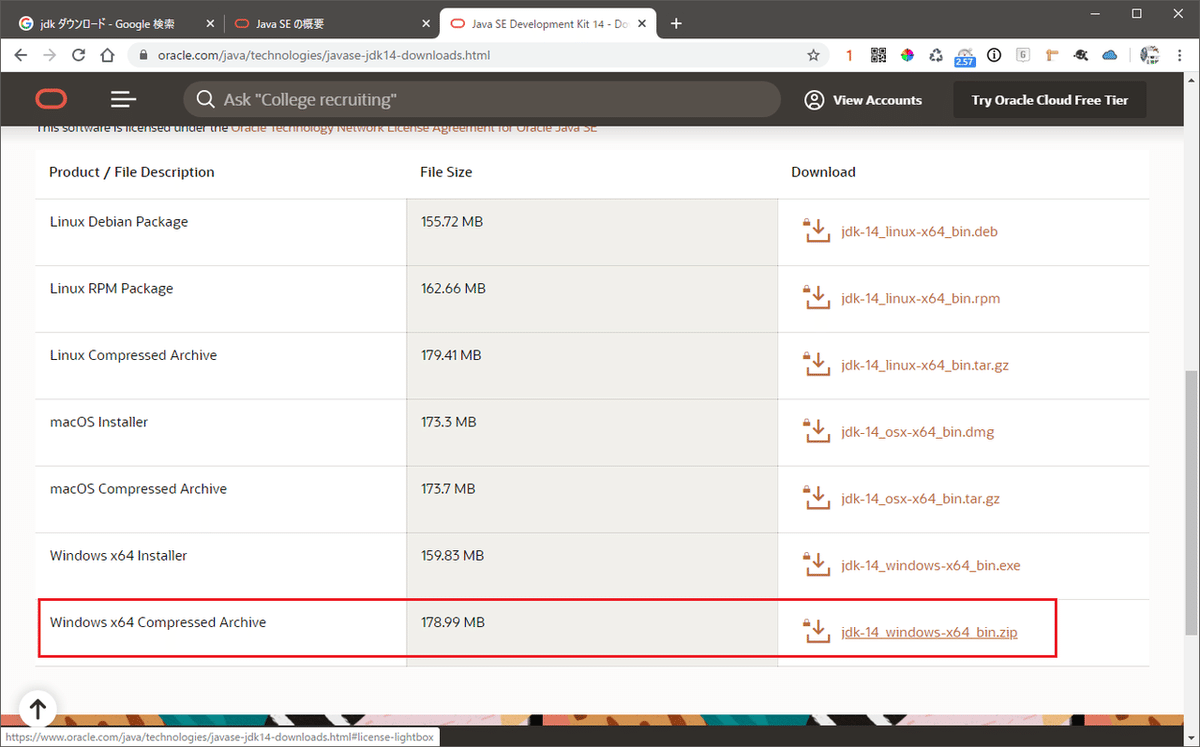This screenshot has width=1200, height=747.
Task: Click the recycle arrows extension icon
Action: click(936, 55)
